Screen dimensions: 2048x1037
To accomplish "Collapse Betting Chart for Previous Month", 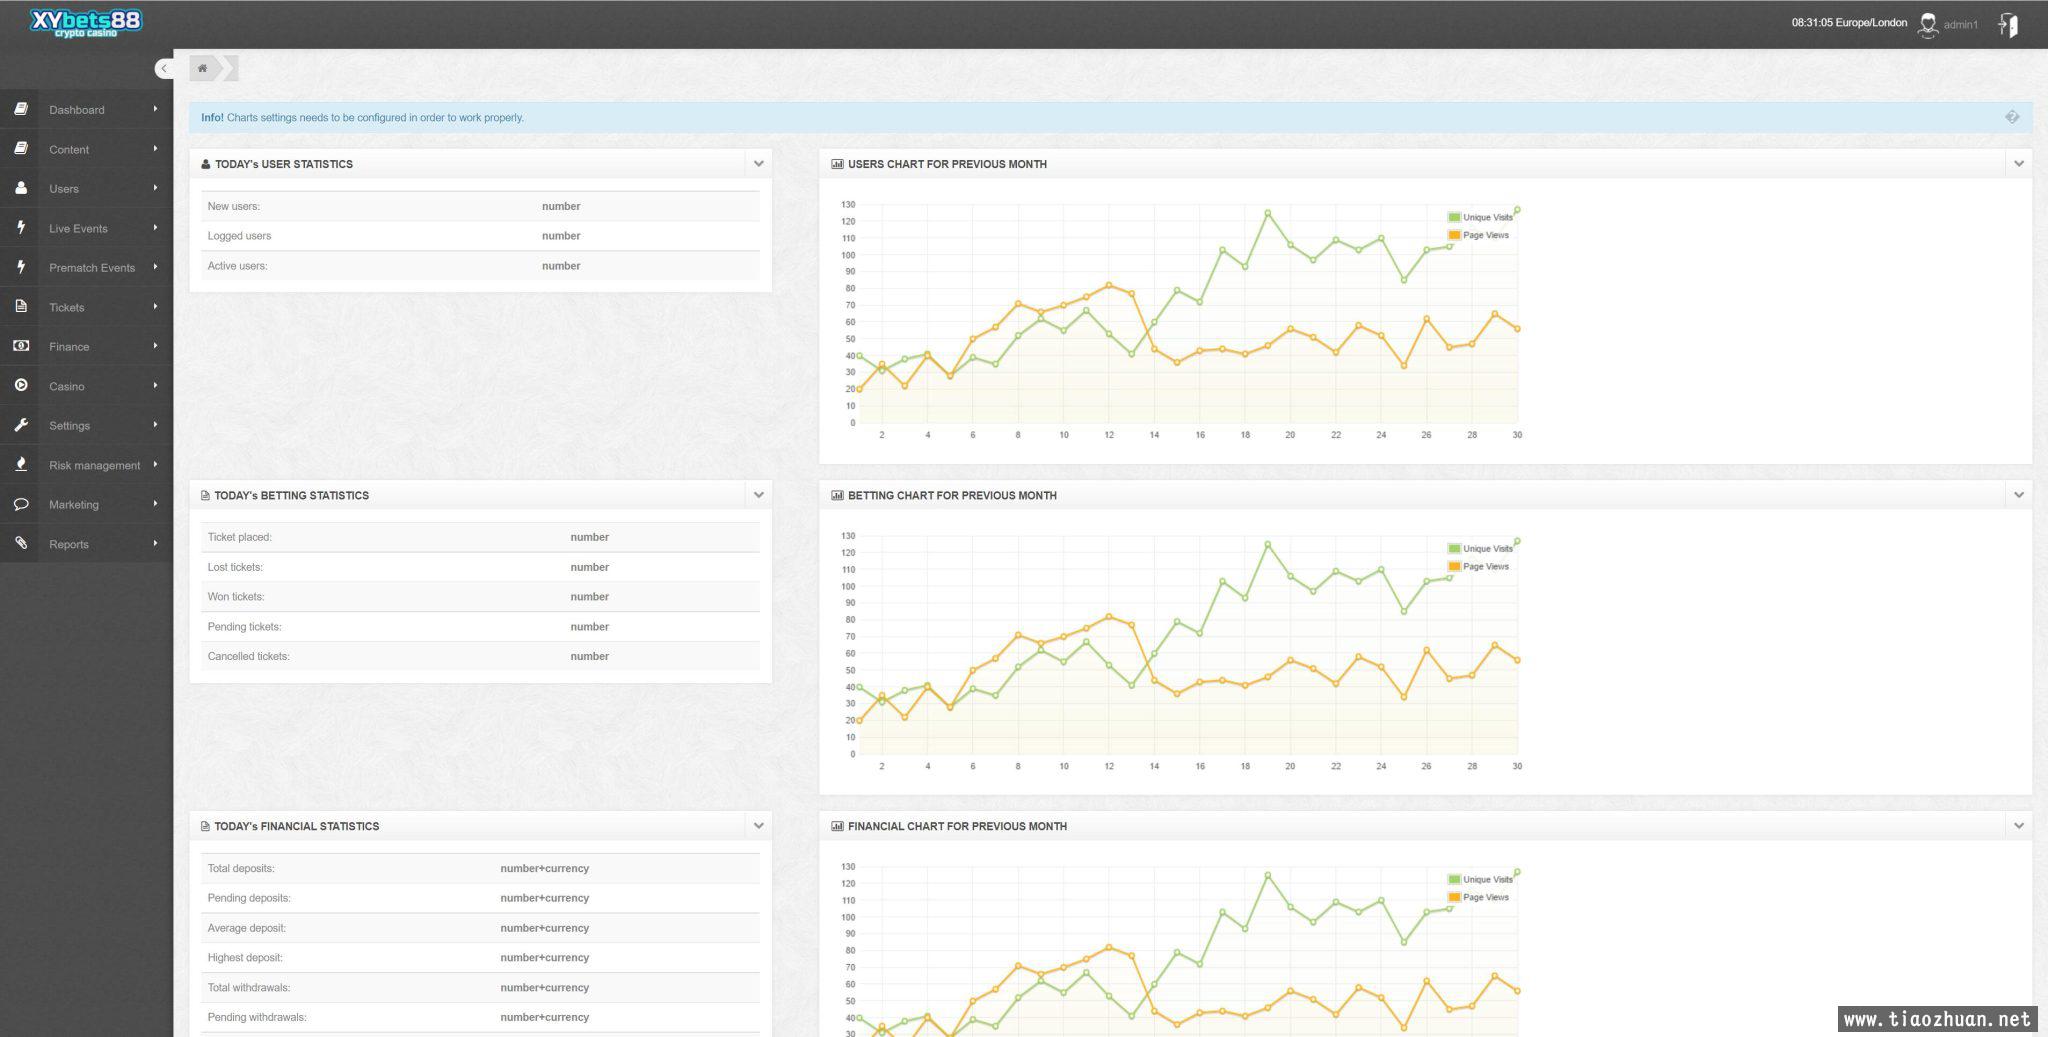I will [x=2018, y=495].
